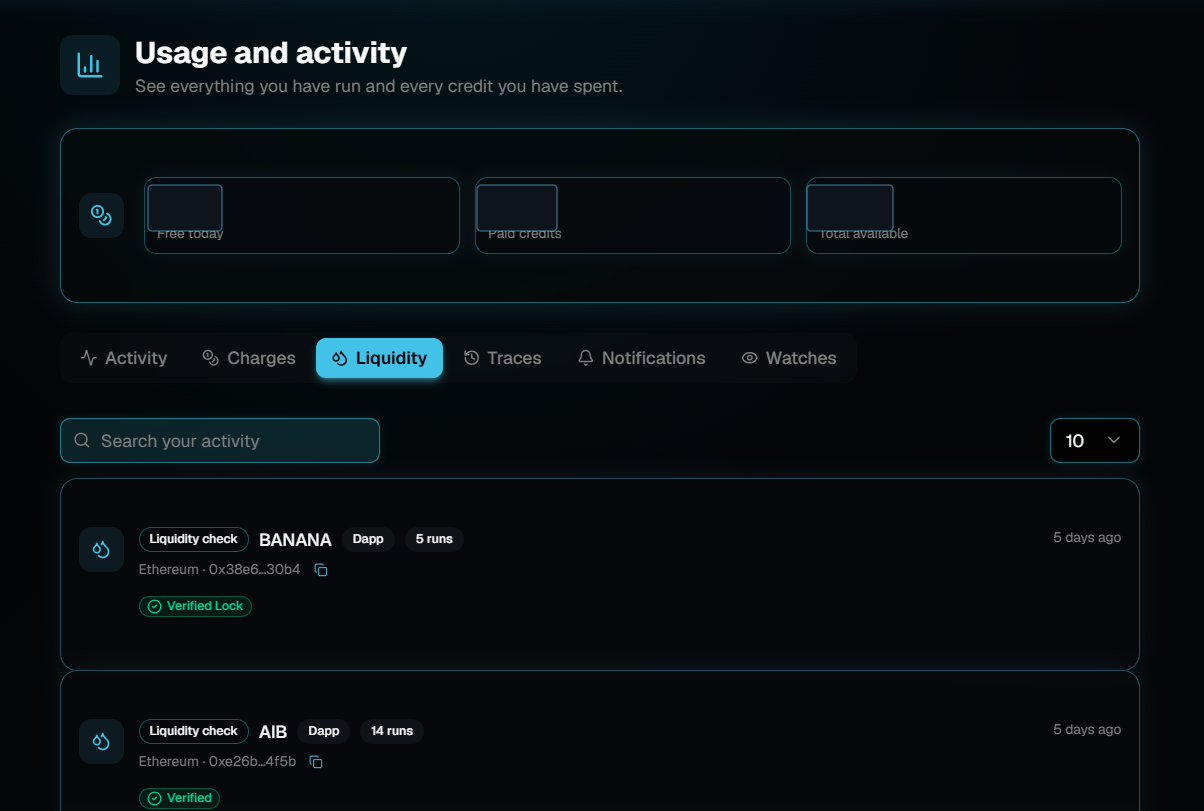Click the Liquidity check badge on BANANA row

point(194,539)
